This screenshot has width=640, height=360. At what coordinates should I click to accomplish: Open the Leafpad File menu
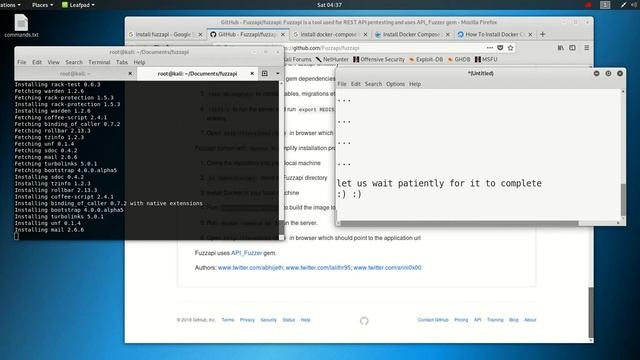click(342, 84)
